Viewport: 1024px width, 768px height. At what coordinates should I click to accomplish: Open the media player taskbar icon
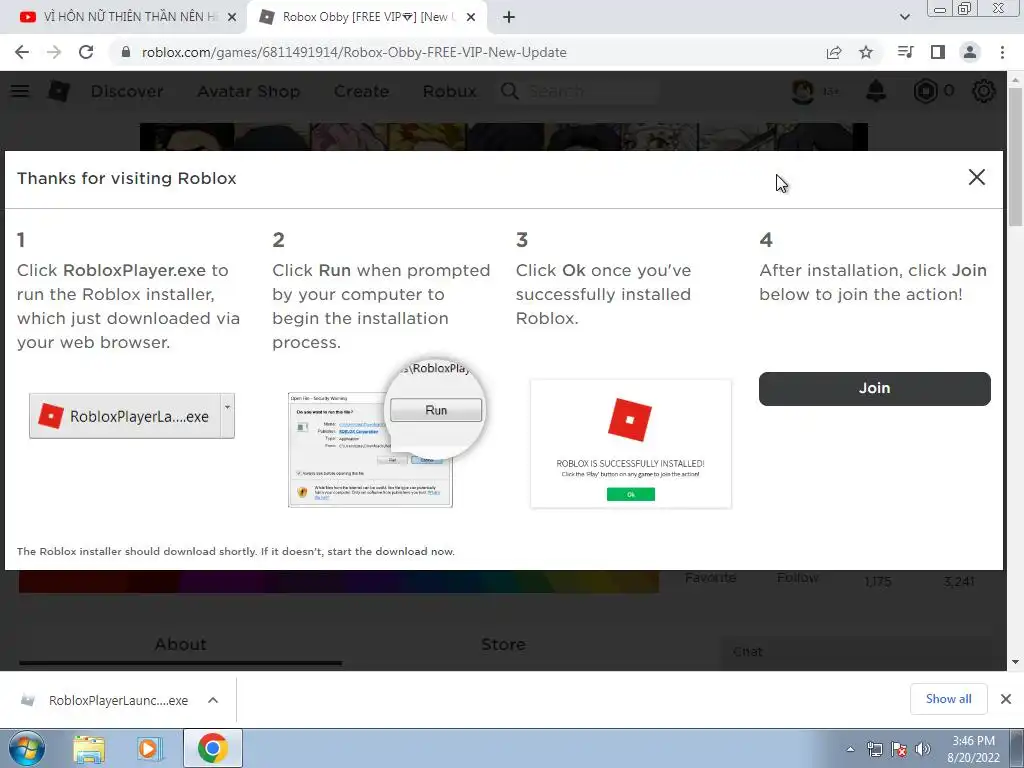[x=149, y=748]
